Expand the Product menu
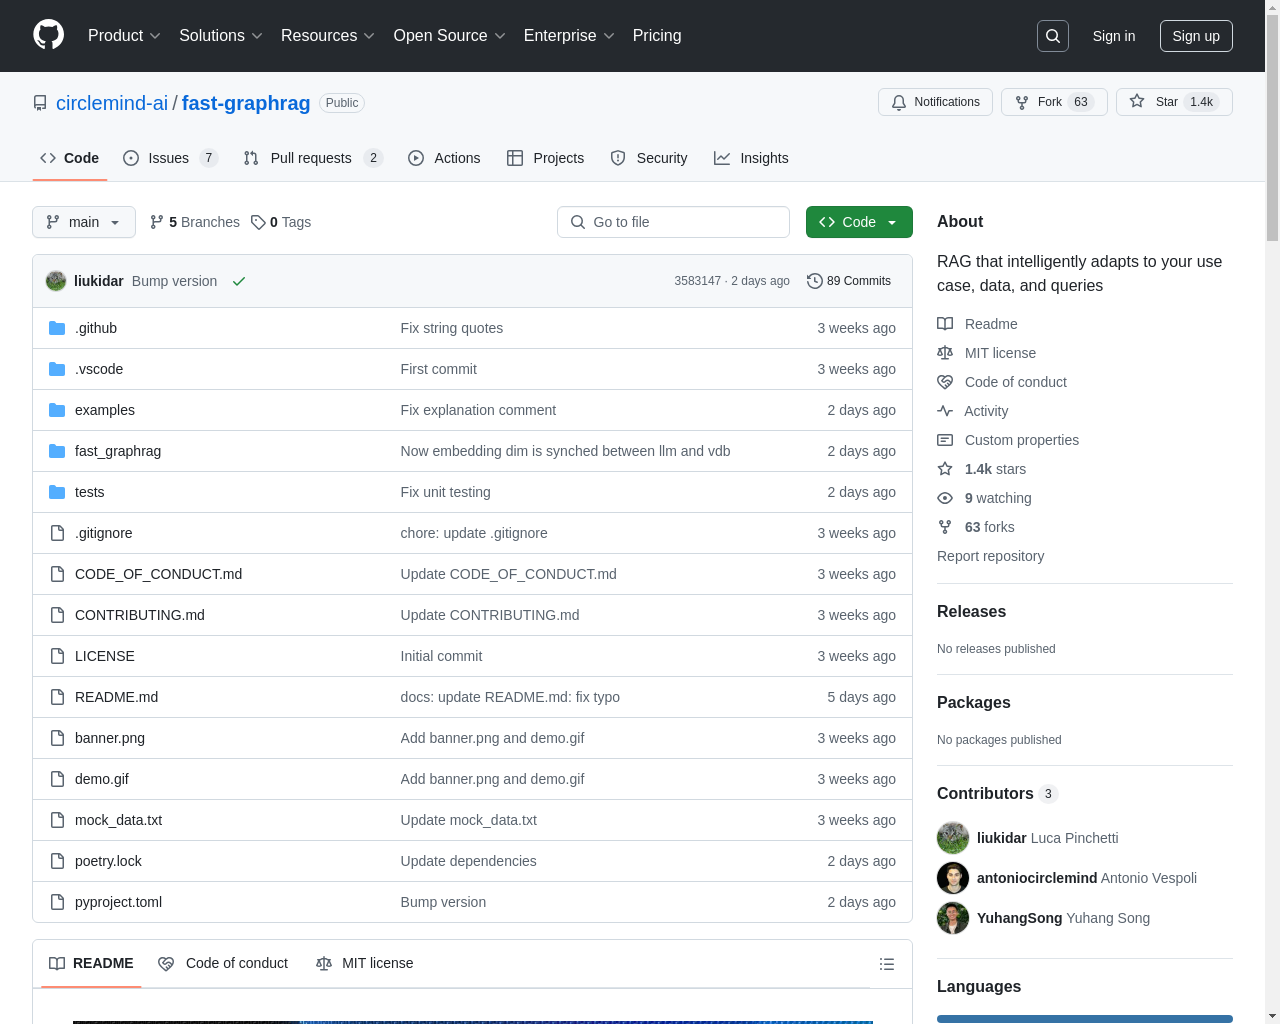This screenshot has width=1280, height=1024. 124,36
